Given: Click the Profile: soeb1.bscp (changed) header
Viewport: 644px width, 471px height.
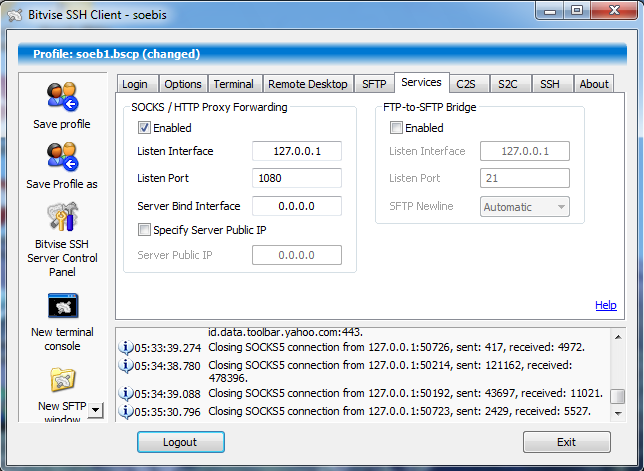Looking at the screenshot, I should tap(322, 54).
